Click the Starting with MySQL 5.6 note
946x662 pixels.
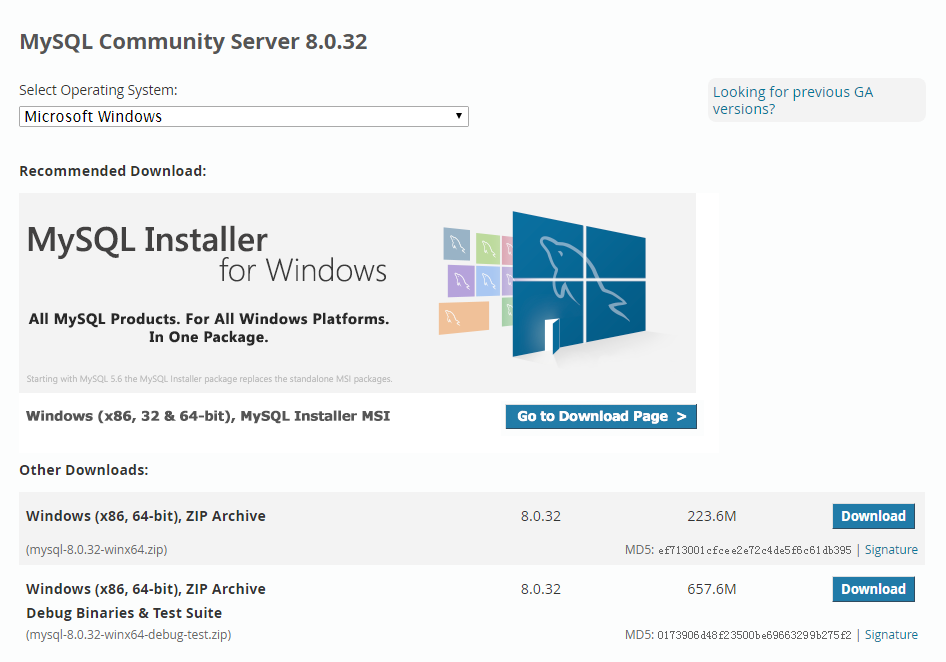(209, 379)
